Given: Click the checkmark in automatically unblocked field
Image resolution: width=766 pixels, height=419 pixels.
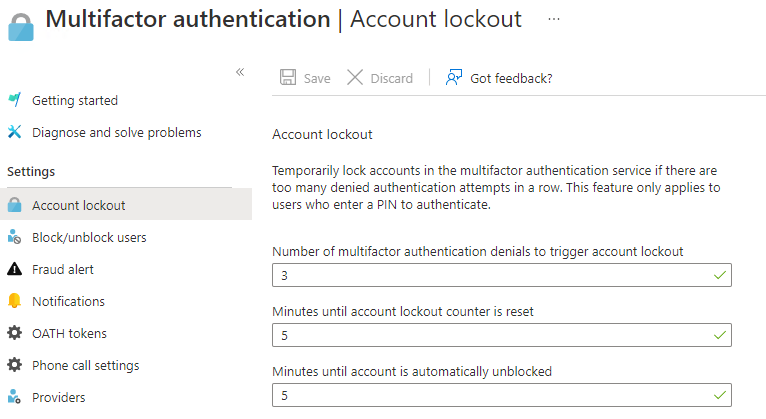Looking at the screenshot, I should pos(720,395).
